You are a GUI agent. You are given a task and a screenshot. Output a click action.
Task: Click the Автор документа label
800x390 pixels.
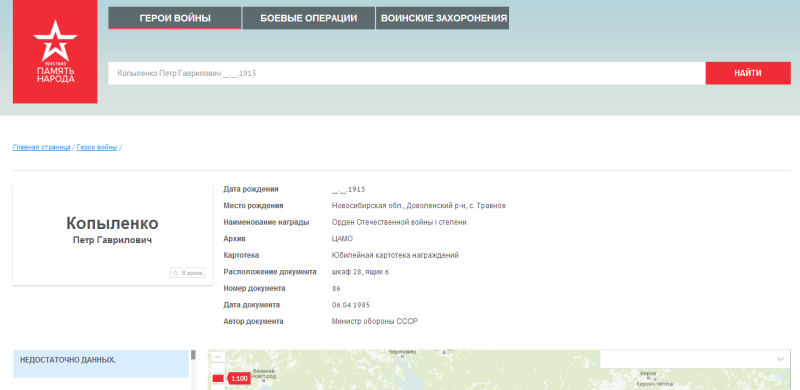(253, 322)
